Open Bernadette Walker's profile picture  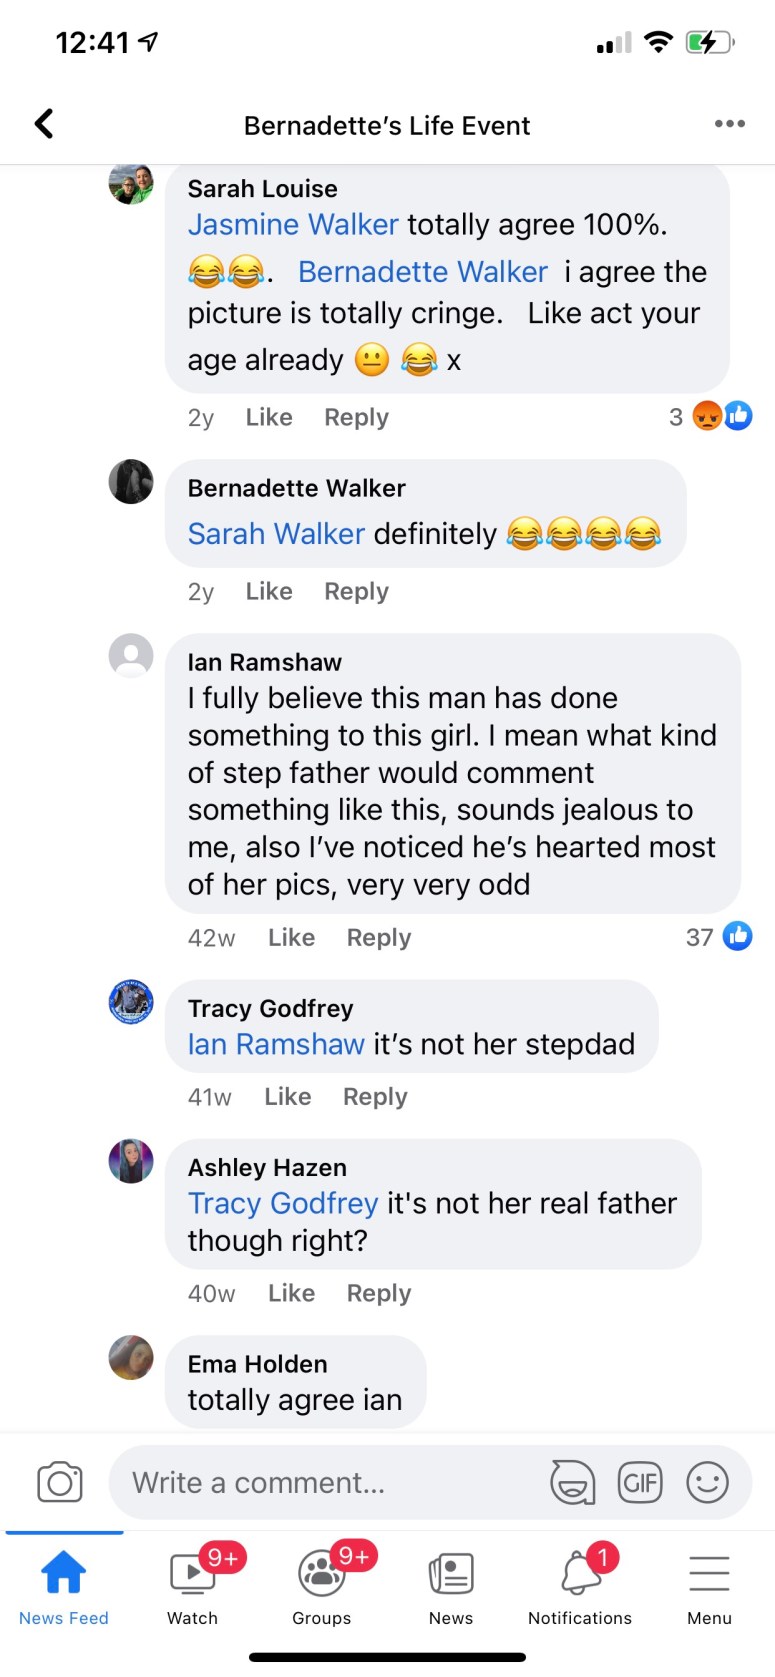131,482
